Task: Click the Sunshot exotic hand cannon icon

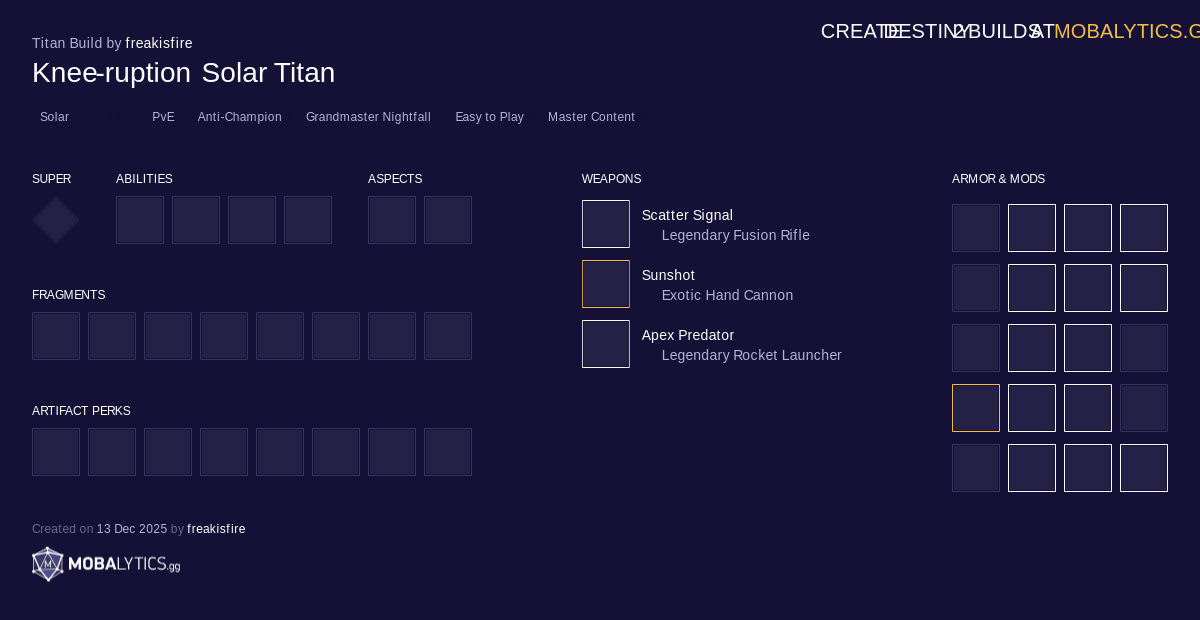Action: point(606,284)
